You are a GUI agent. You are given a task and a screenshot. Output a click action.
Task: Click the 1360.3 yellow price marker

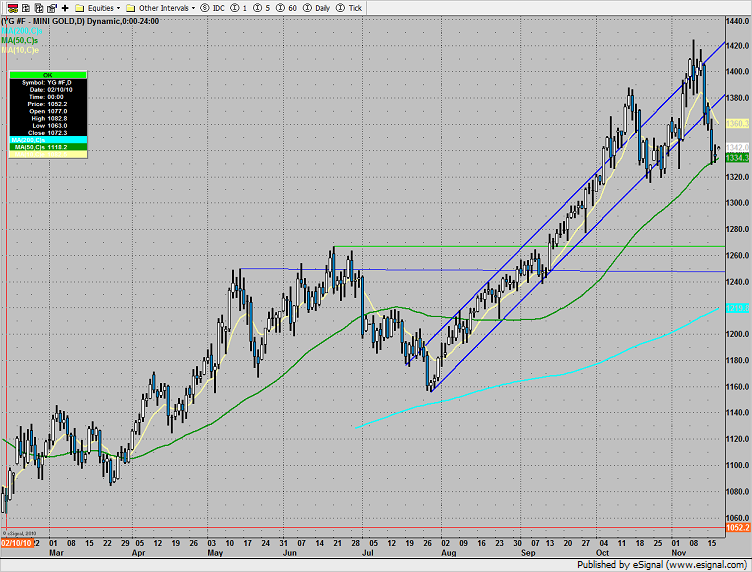pos(738,124)
